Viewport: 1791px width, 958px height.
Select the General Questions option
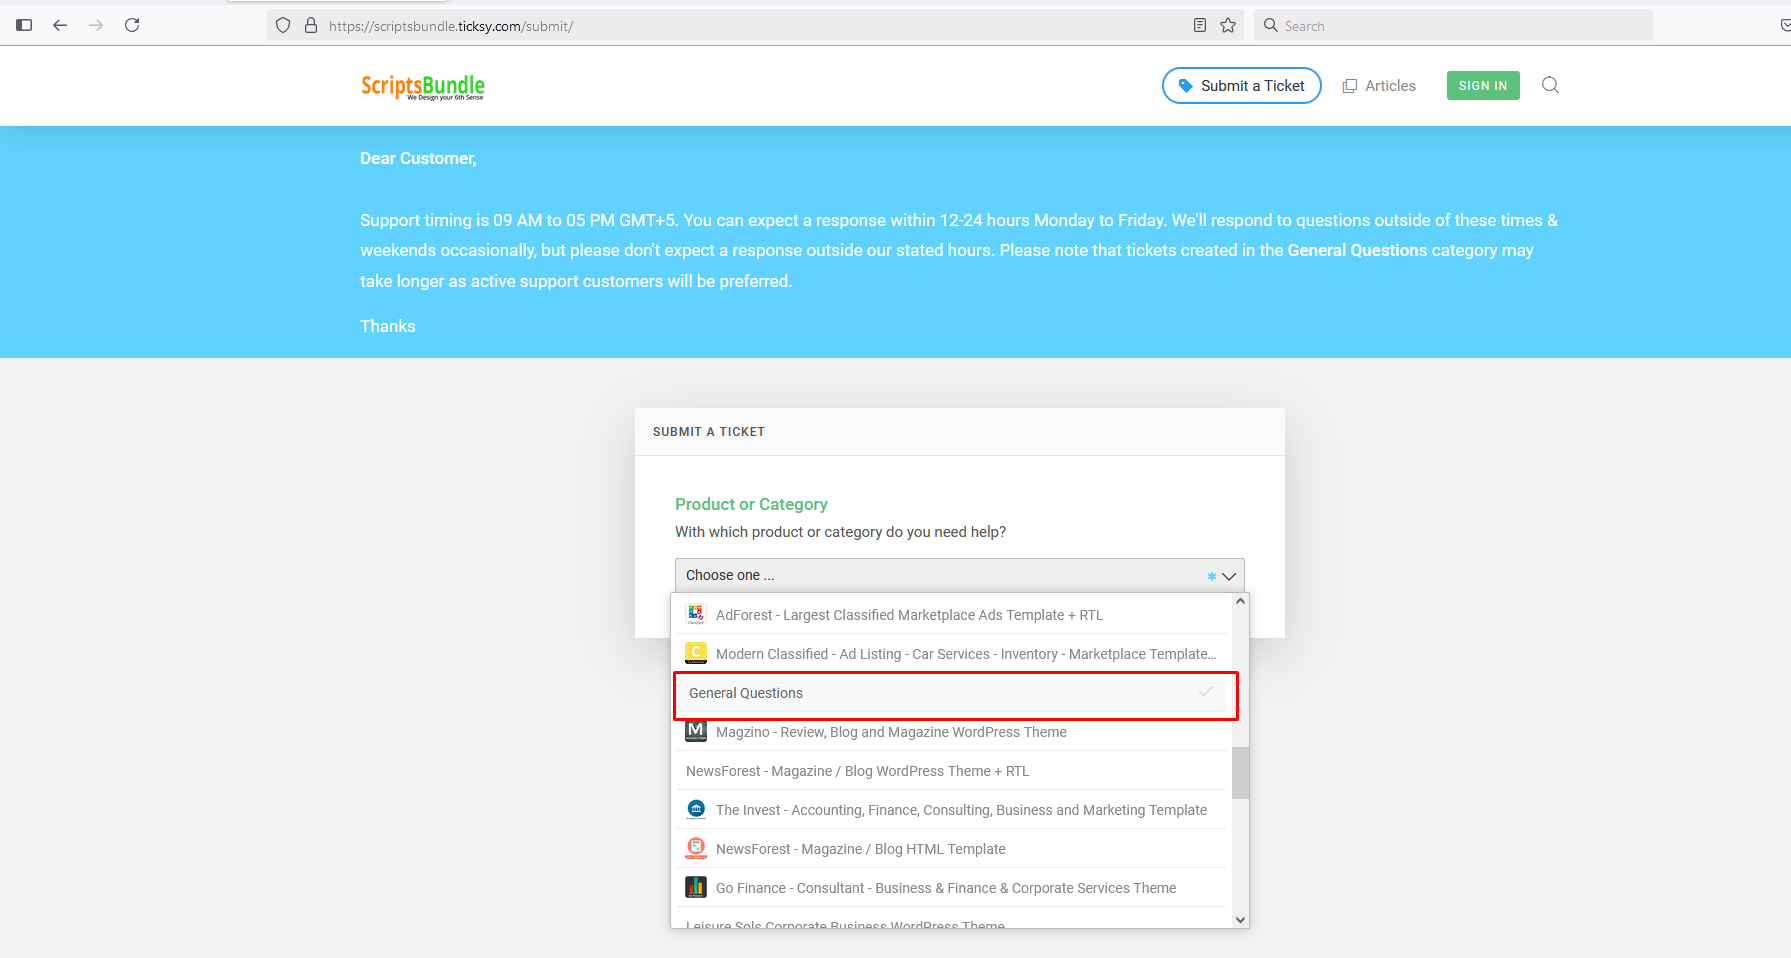[x=951, y=693]
